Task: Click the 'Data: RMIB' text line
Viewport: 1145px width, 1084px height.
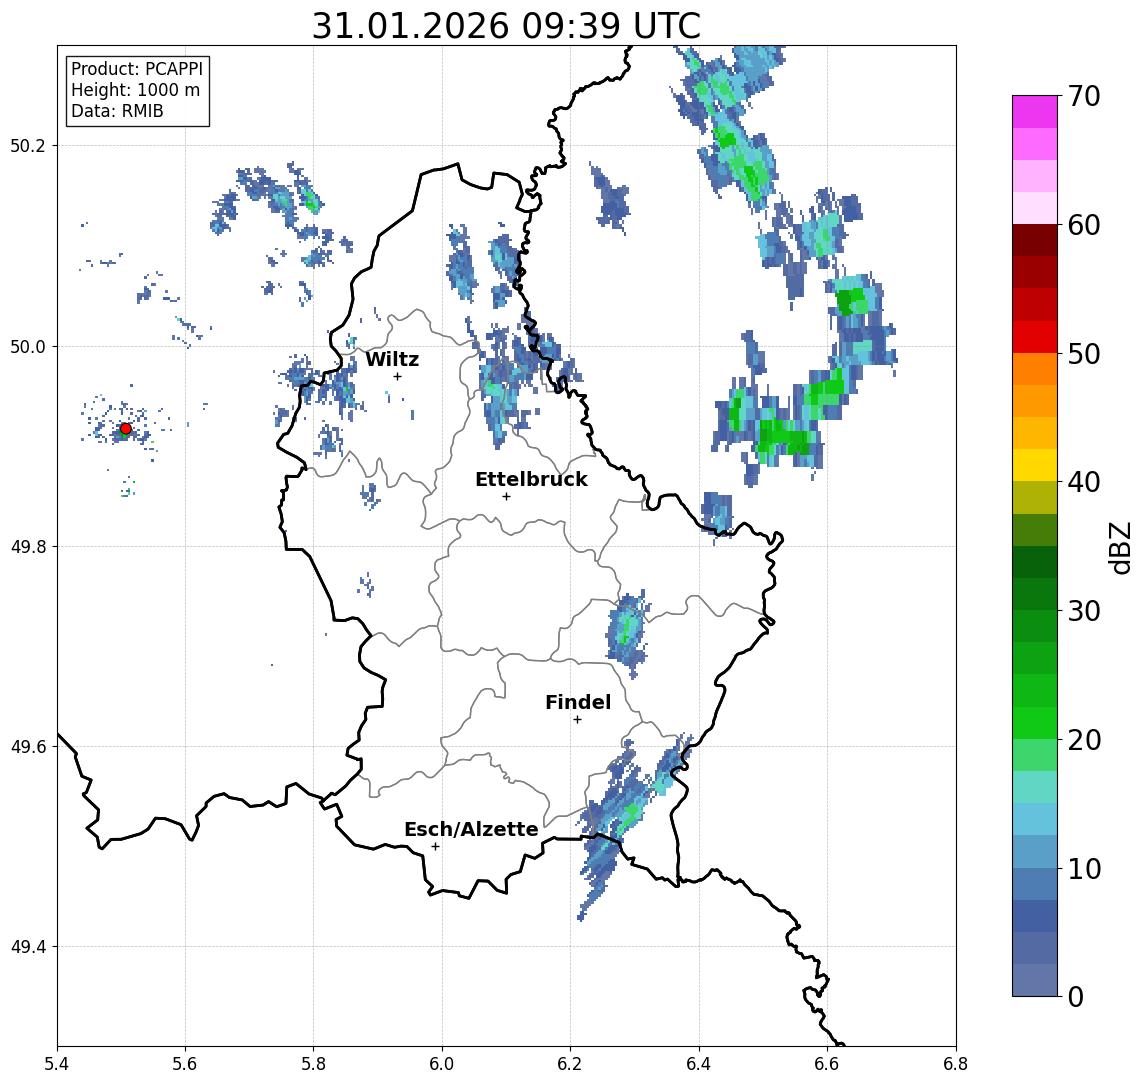Action: (x=117, y=111)
